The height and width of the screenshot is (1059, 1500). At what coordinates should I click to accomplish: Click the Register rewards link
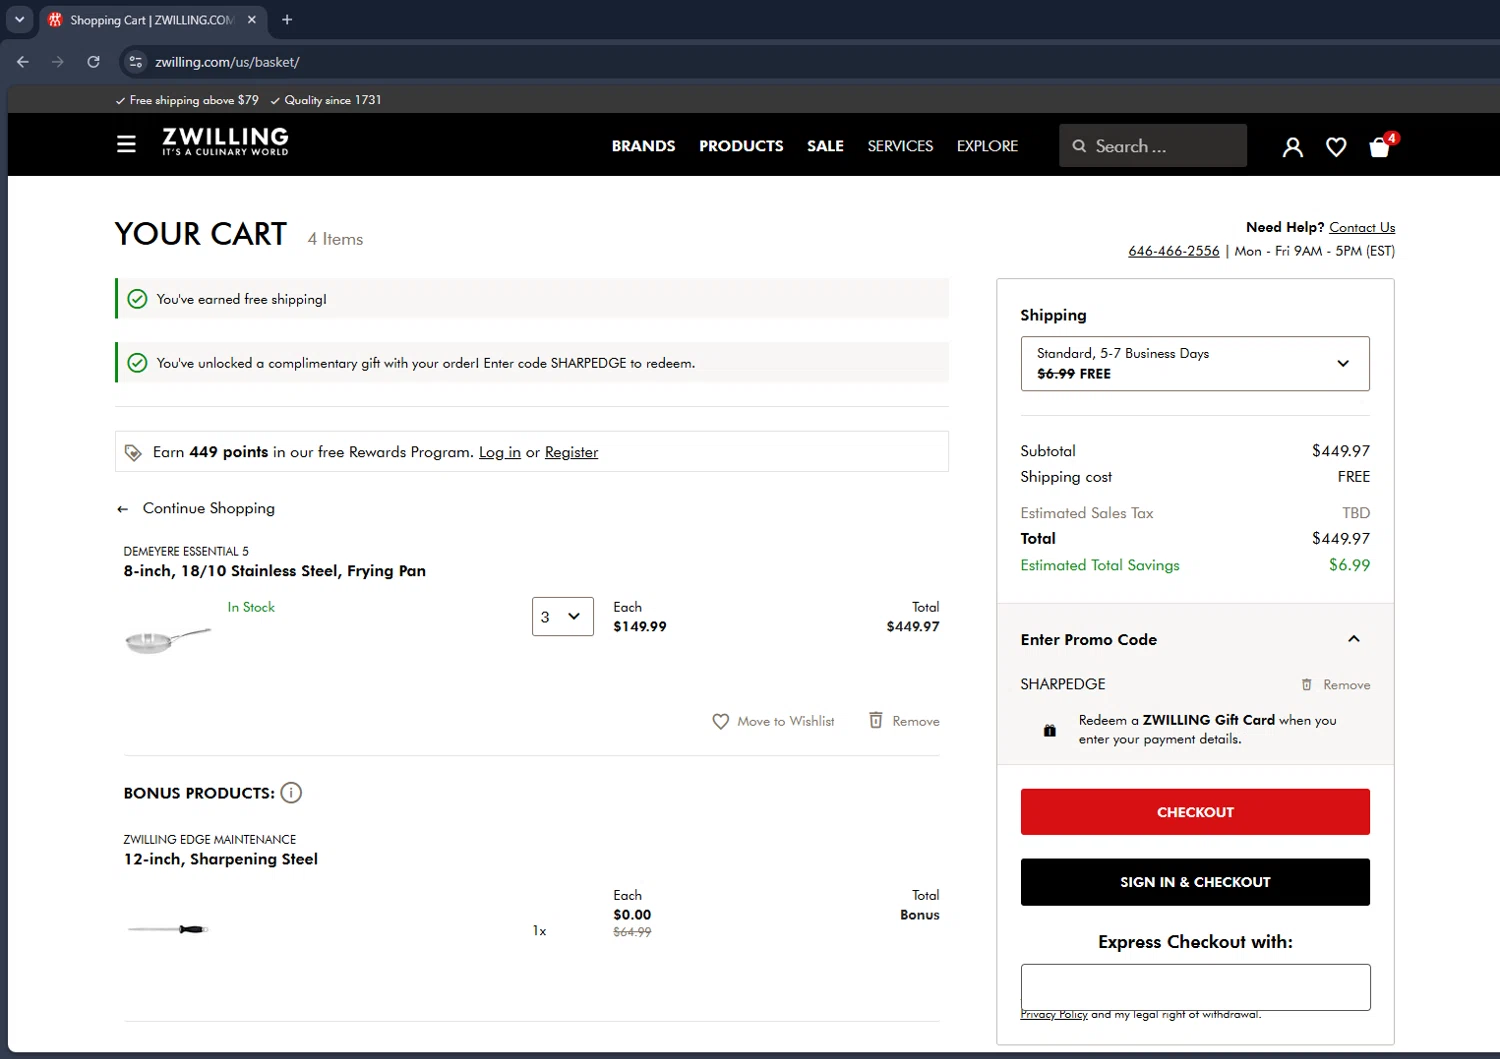[571, 452]
